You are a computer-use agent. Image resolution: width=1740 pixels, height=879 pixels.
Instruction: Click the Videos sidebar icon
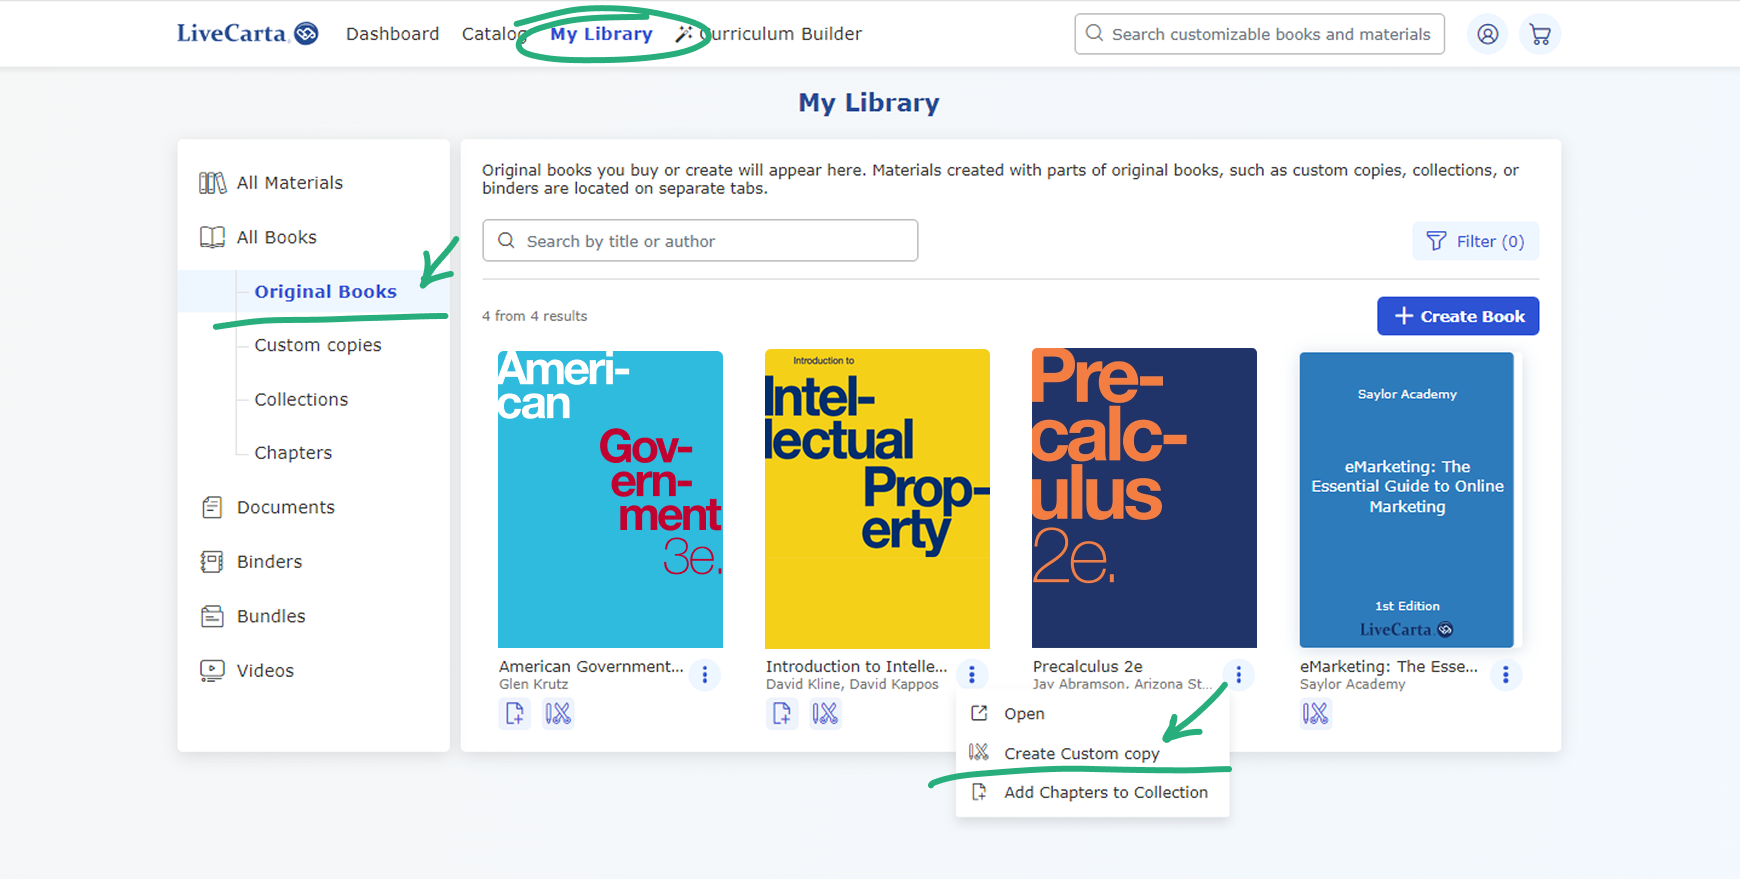click(212, 670)
